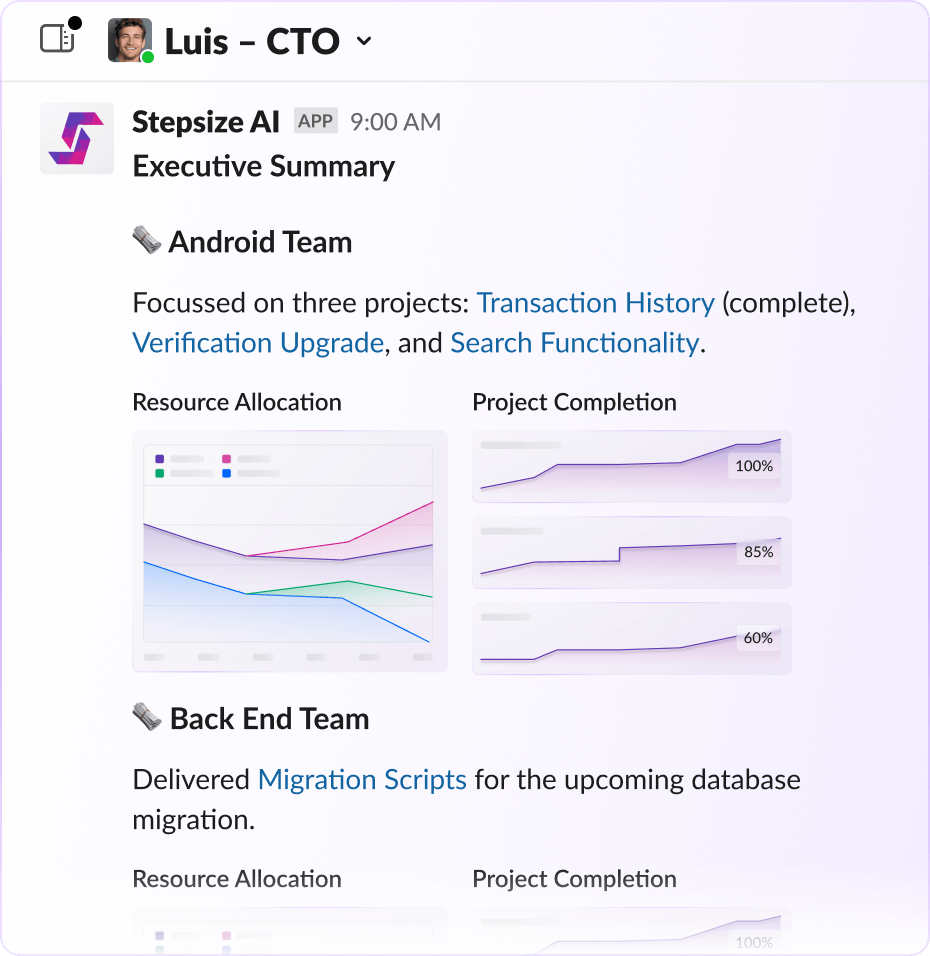Open the Transaction History link
Viewport: 930px width, 956px height.
tap(595, 303)
